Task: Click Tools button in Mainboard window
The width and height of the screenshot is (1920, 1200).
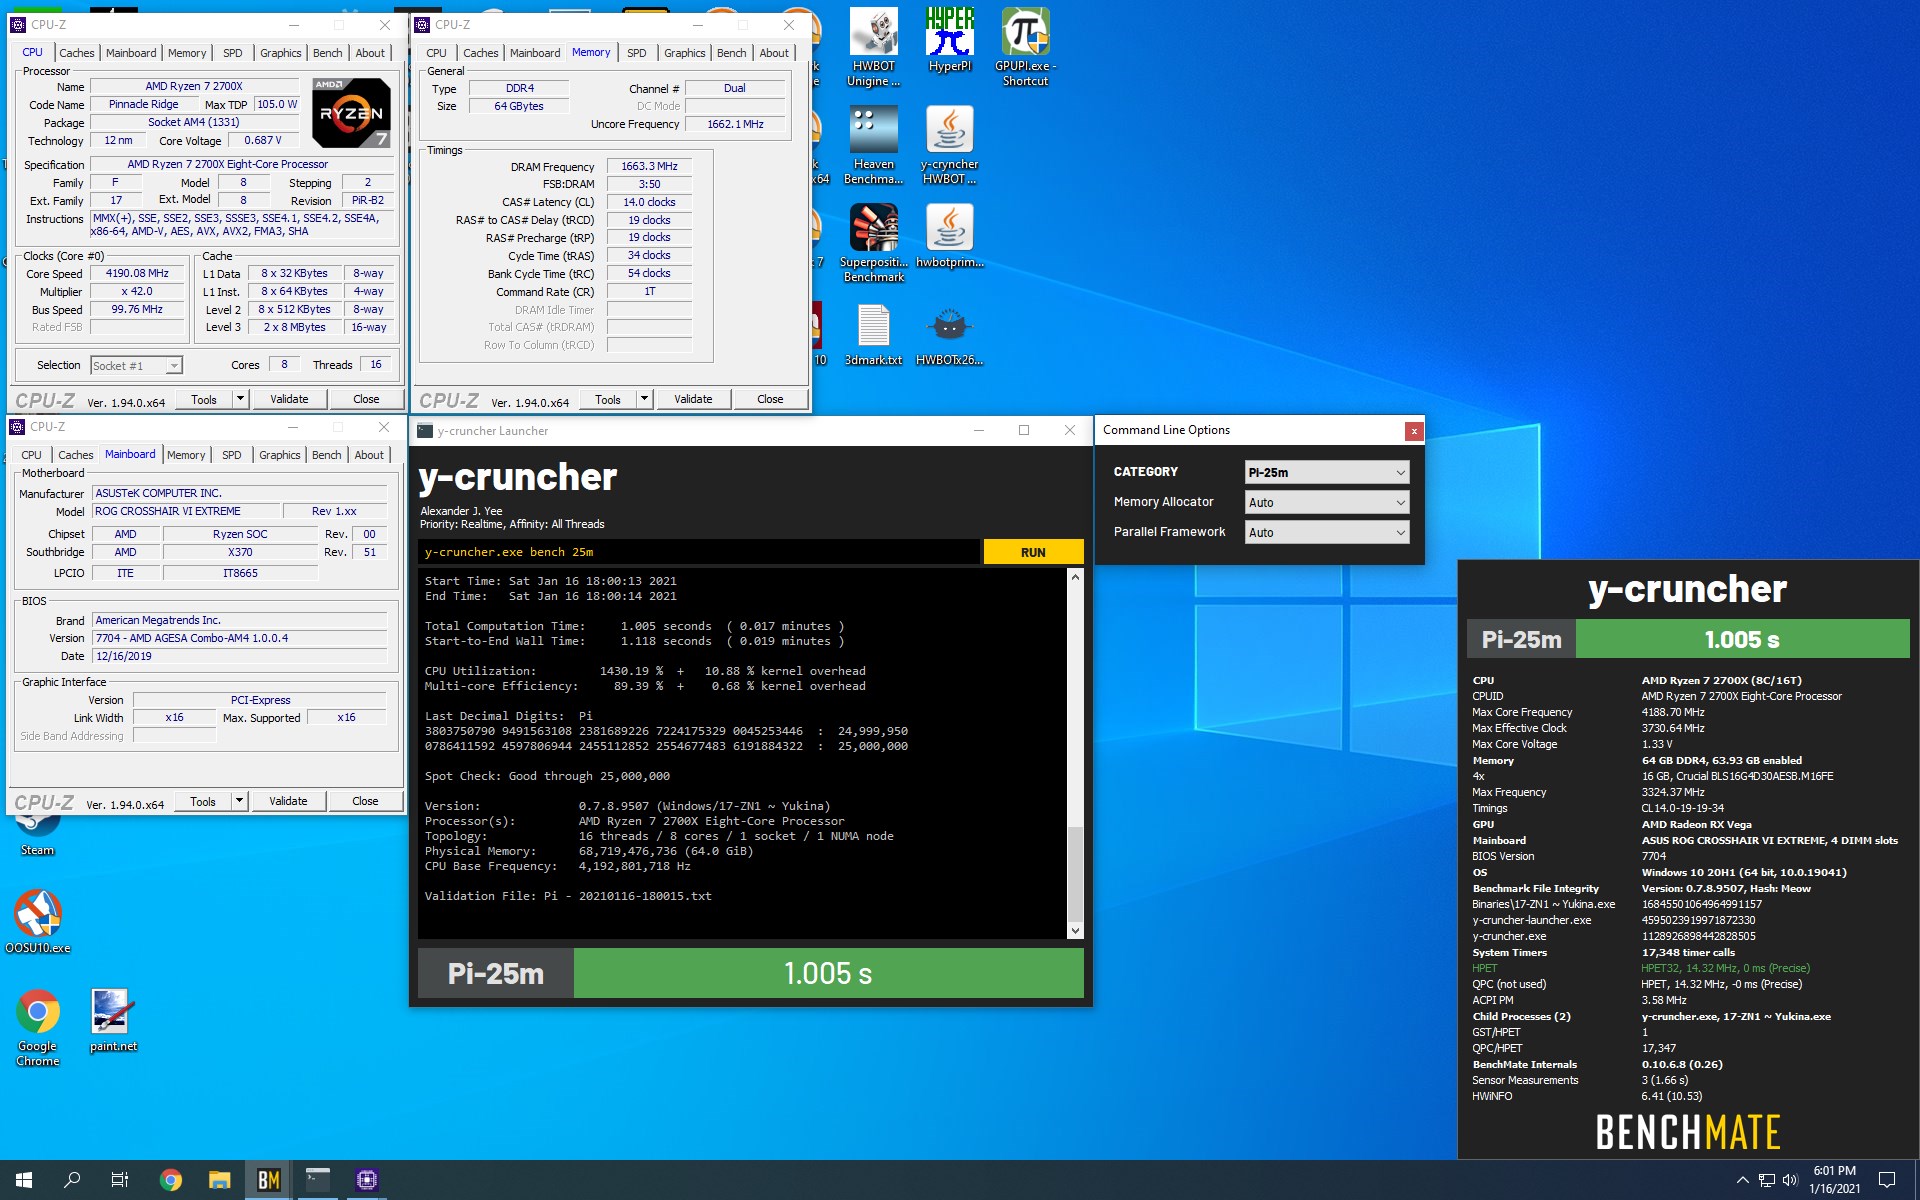Action: pyautogui.click(x=203, y=801)
